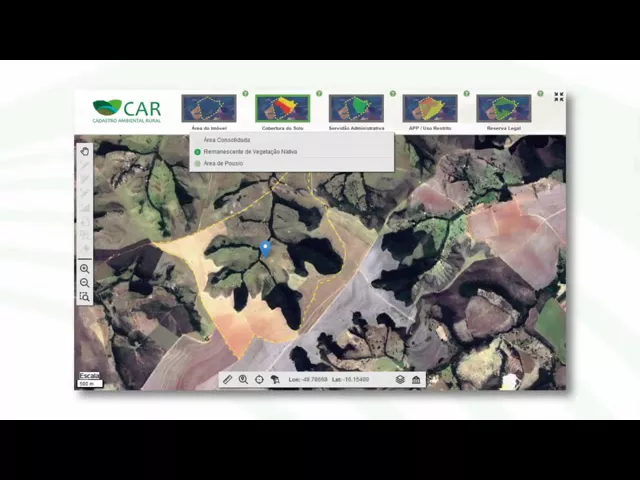Click the zoom out magnifier
This screenshot has height=480, width=640.
coord(84,283)
